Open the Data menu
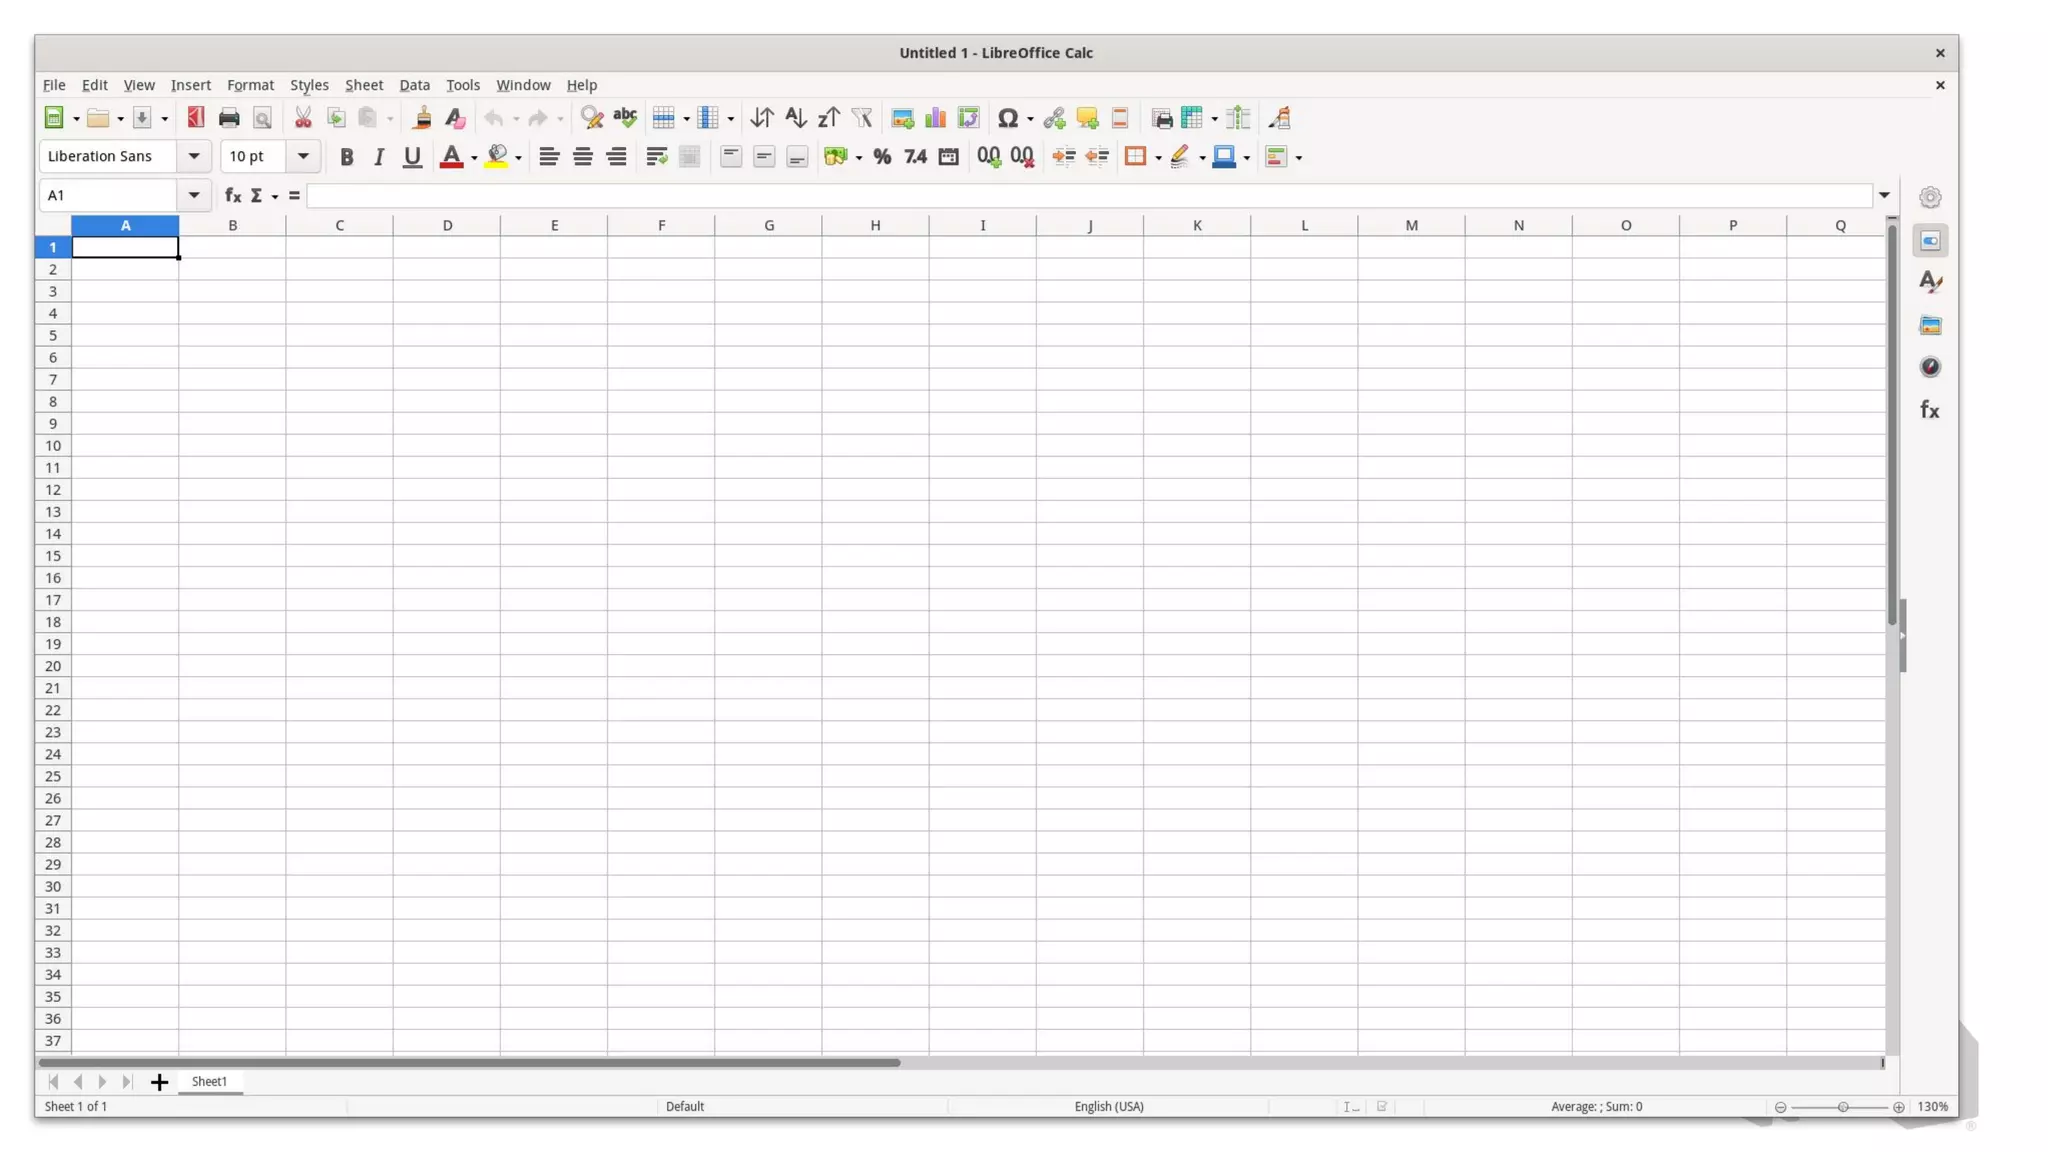Image resolution: width=2048 pixels, height=1152 pixels. pos(414,85)
